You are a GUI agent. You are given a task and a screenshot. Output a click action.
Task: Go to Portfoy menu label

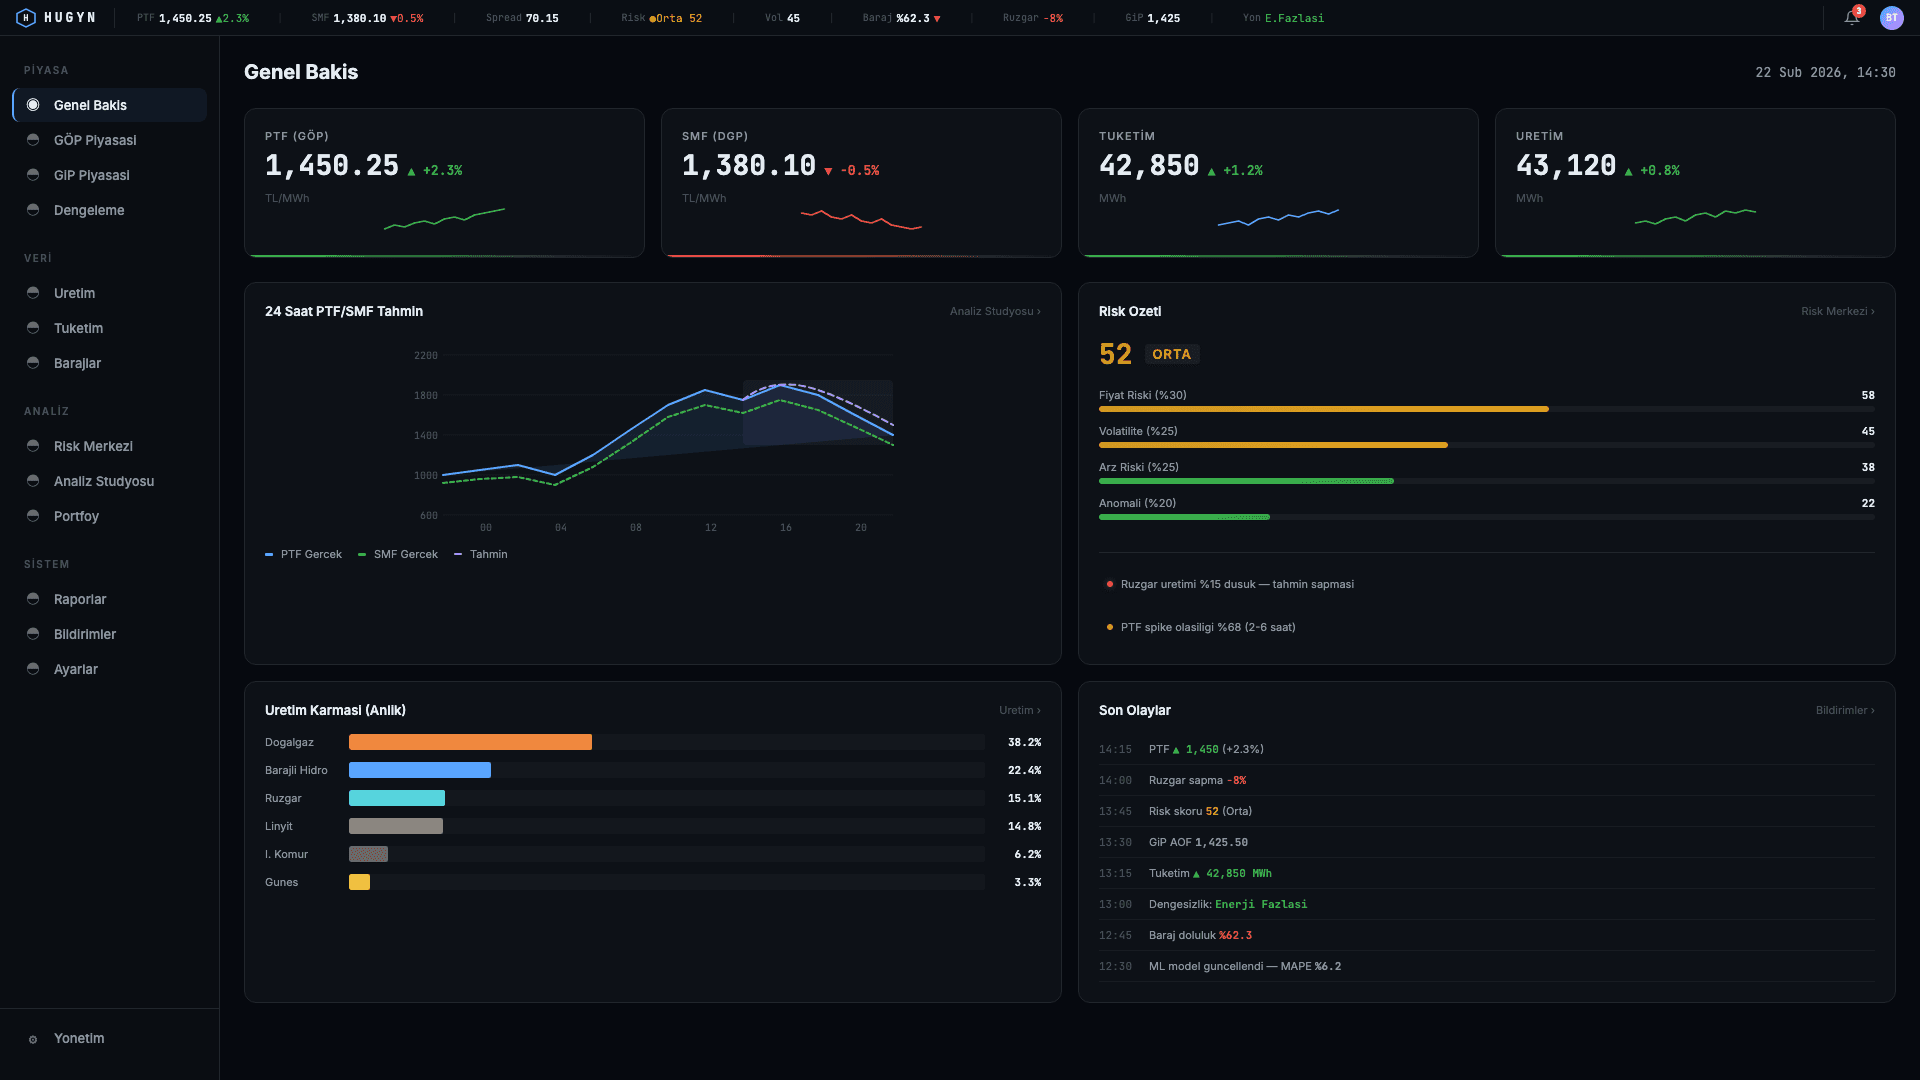(x=76, y=516)
